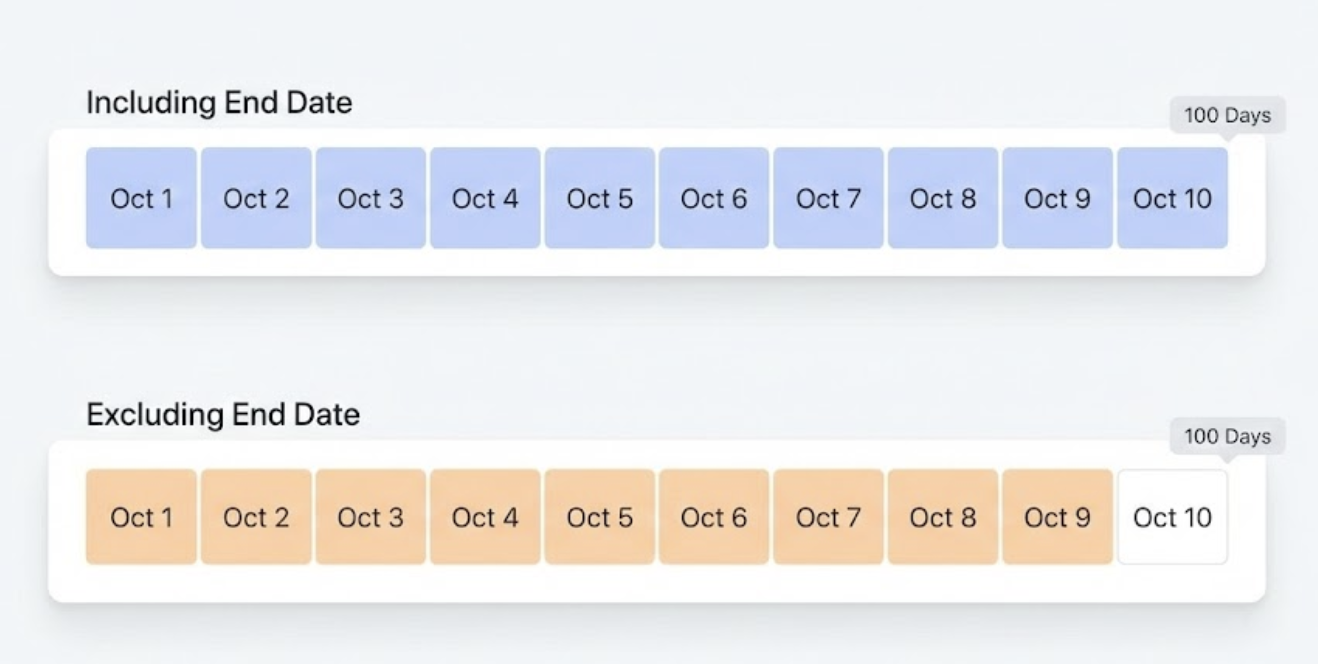Click Oct 1 in Including End Date row
The width and height of the screenshot is (1318, 664).
141,198
